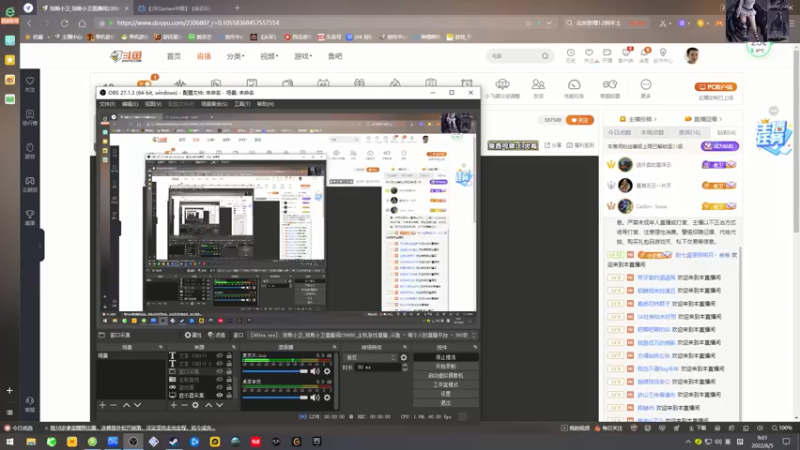The image size is (800, 450).
Task: Toggle visibility of 文本 (GDI+) 2 source
Action: pos(219,364)
